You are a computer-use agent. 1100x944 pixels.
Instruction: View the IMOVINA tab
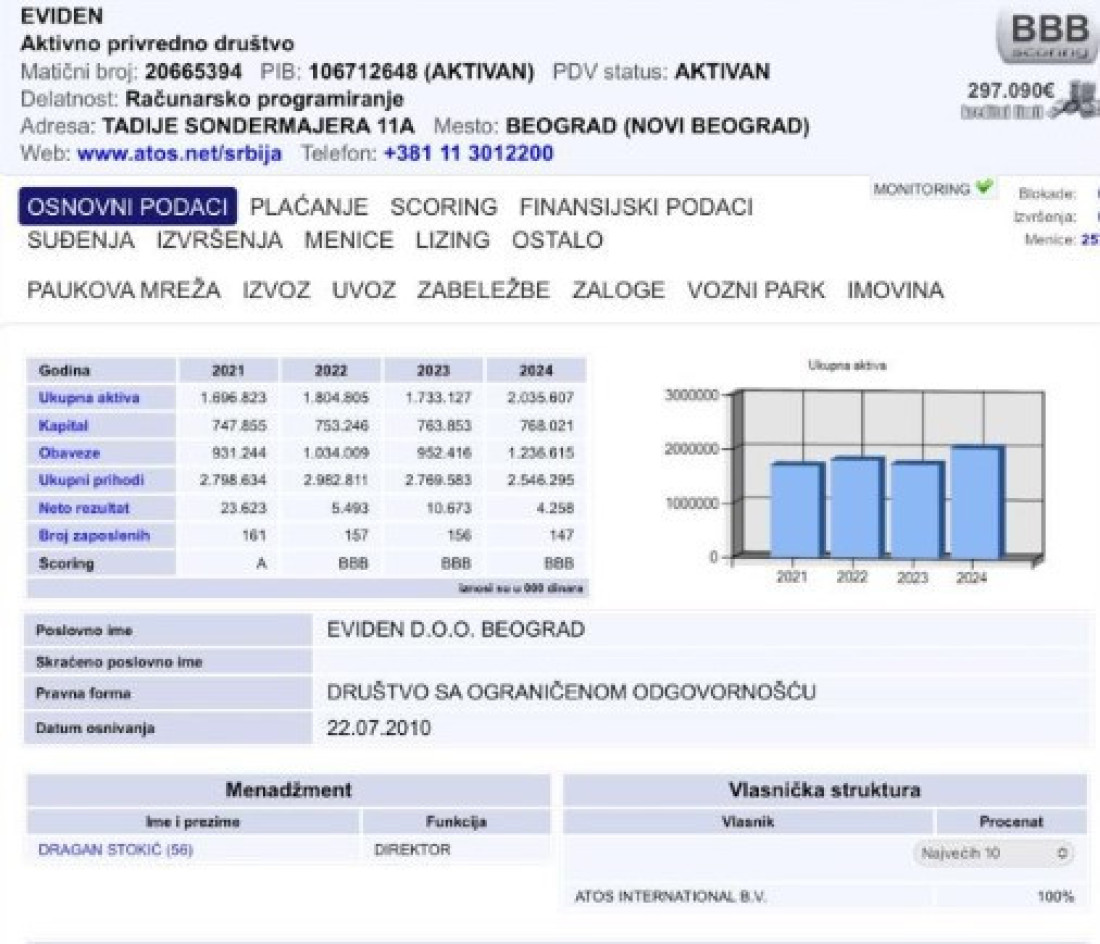[x=895, y=290]
